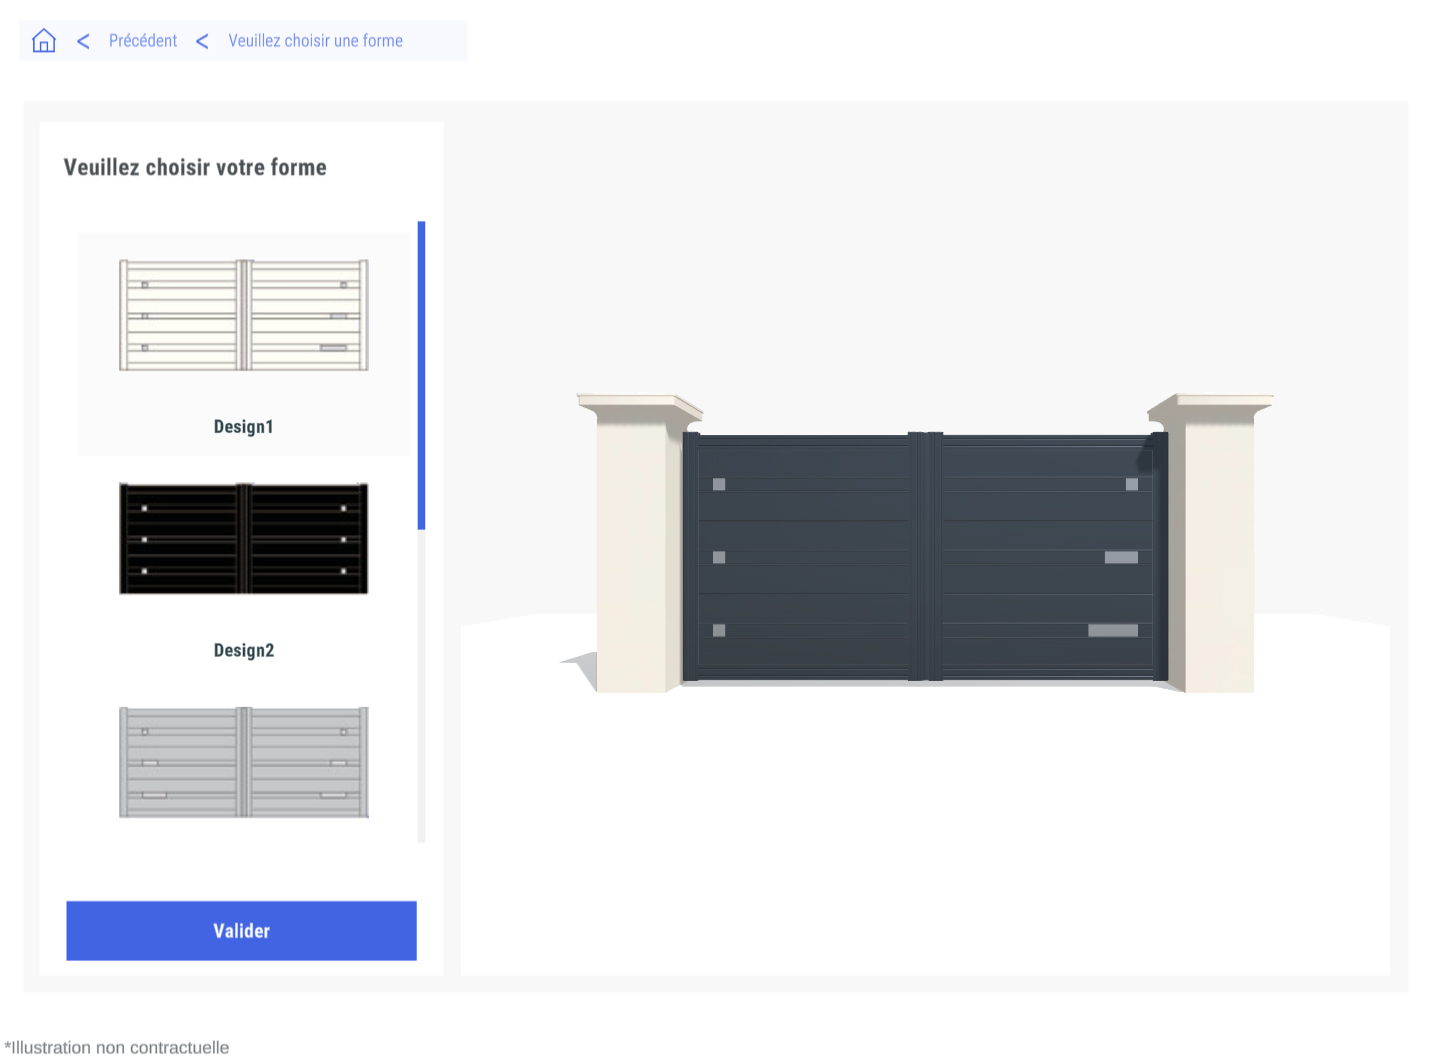Click the Design2 label text
The height and width of the screenshot is (1060, 1437).
click(x=243, y=651)
